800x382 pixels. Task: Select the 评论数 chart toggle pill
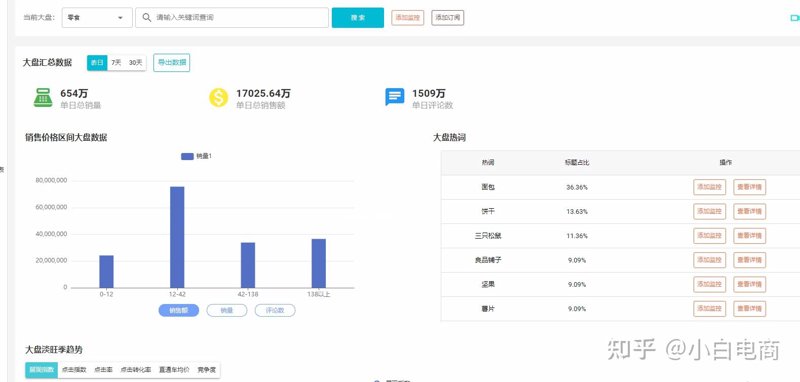click(x=275, y=310)
